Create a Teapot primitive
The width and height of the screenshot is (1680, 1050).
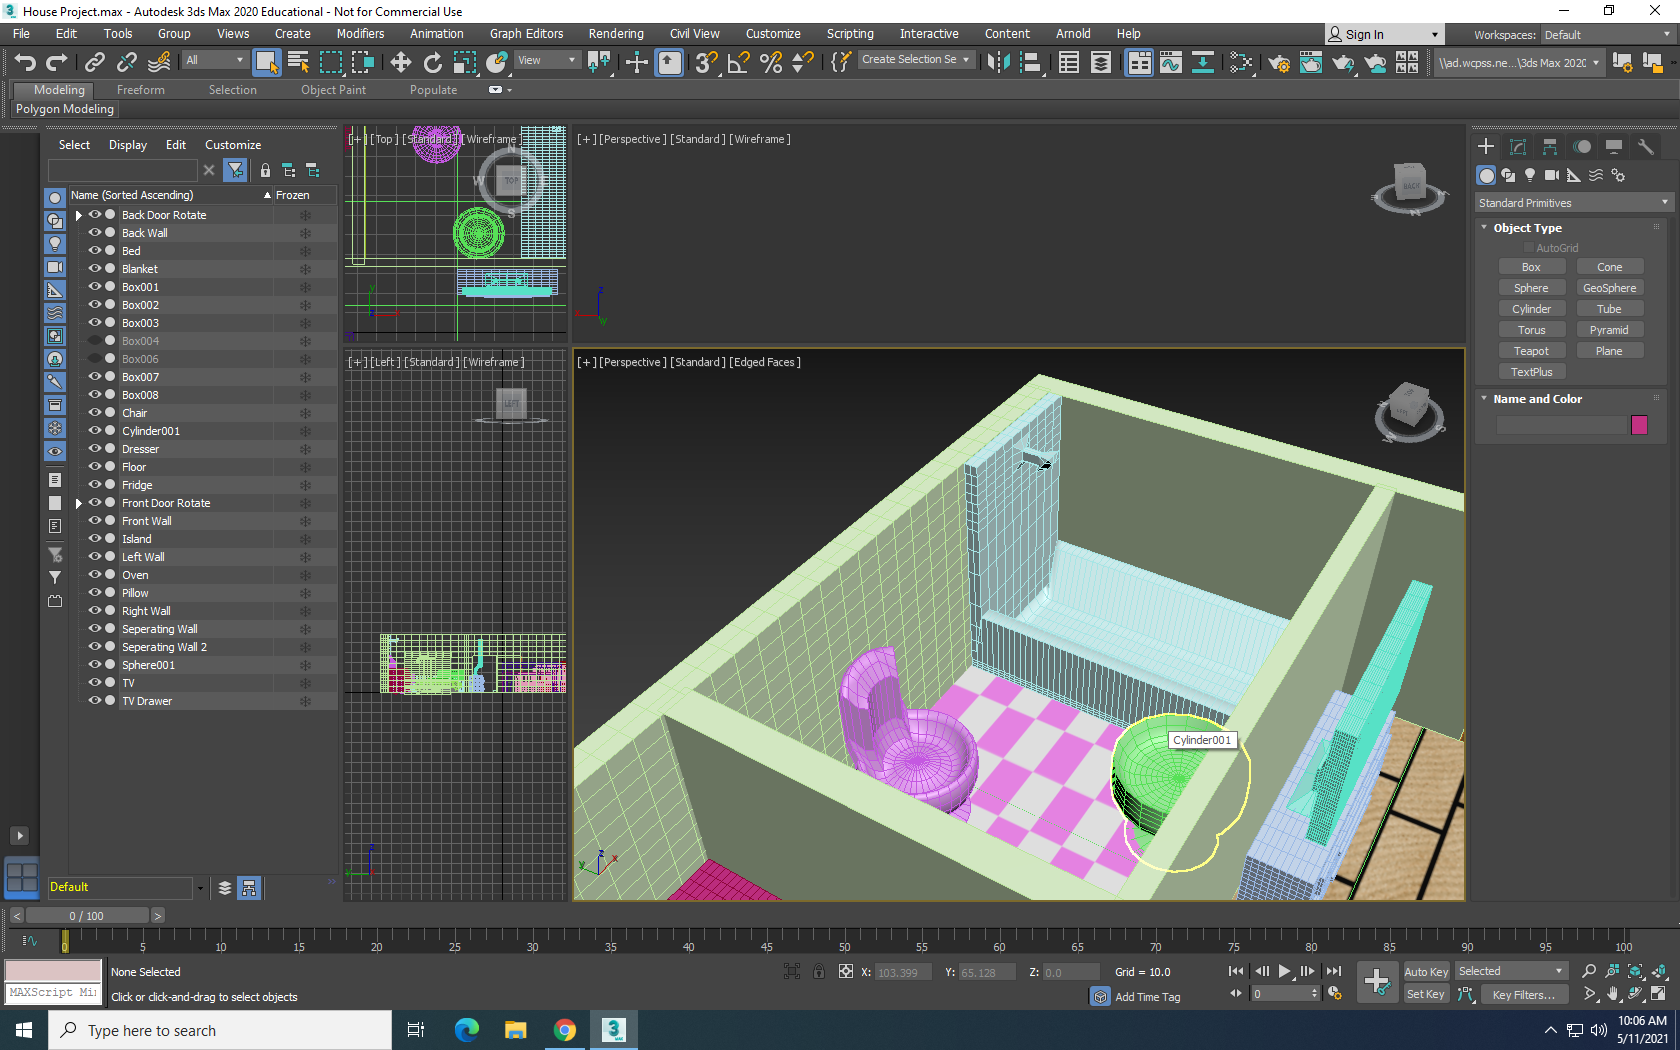click(1531, 351)
